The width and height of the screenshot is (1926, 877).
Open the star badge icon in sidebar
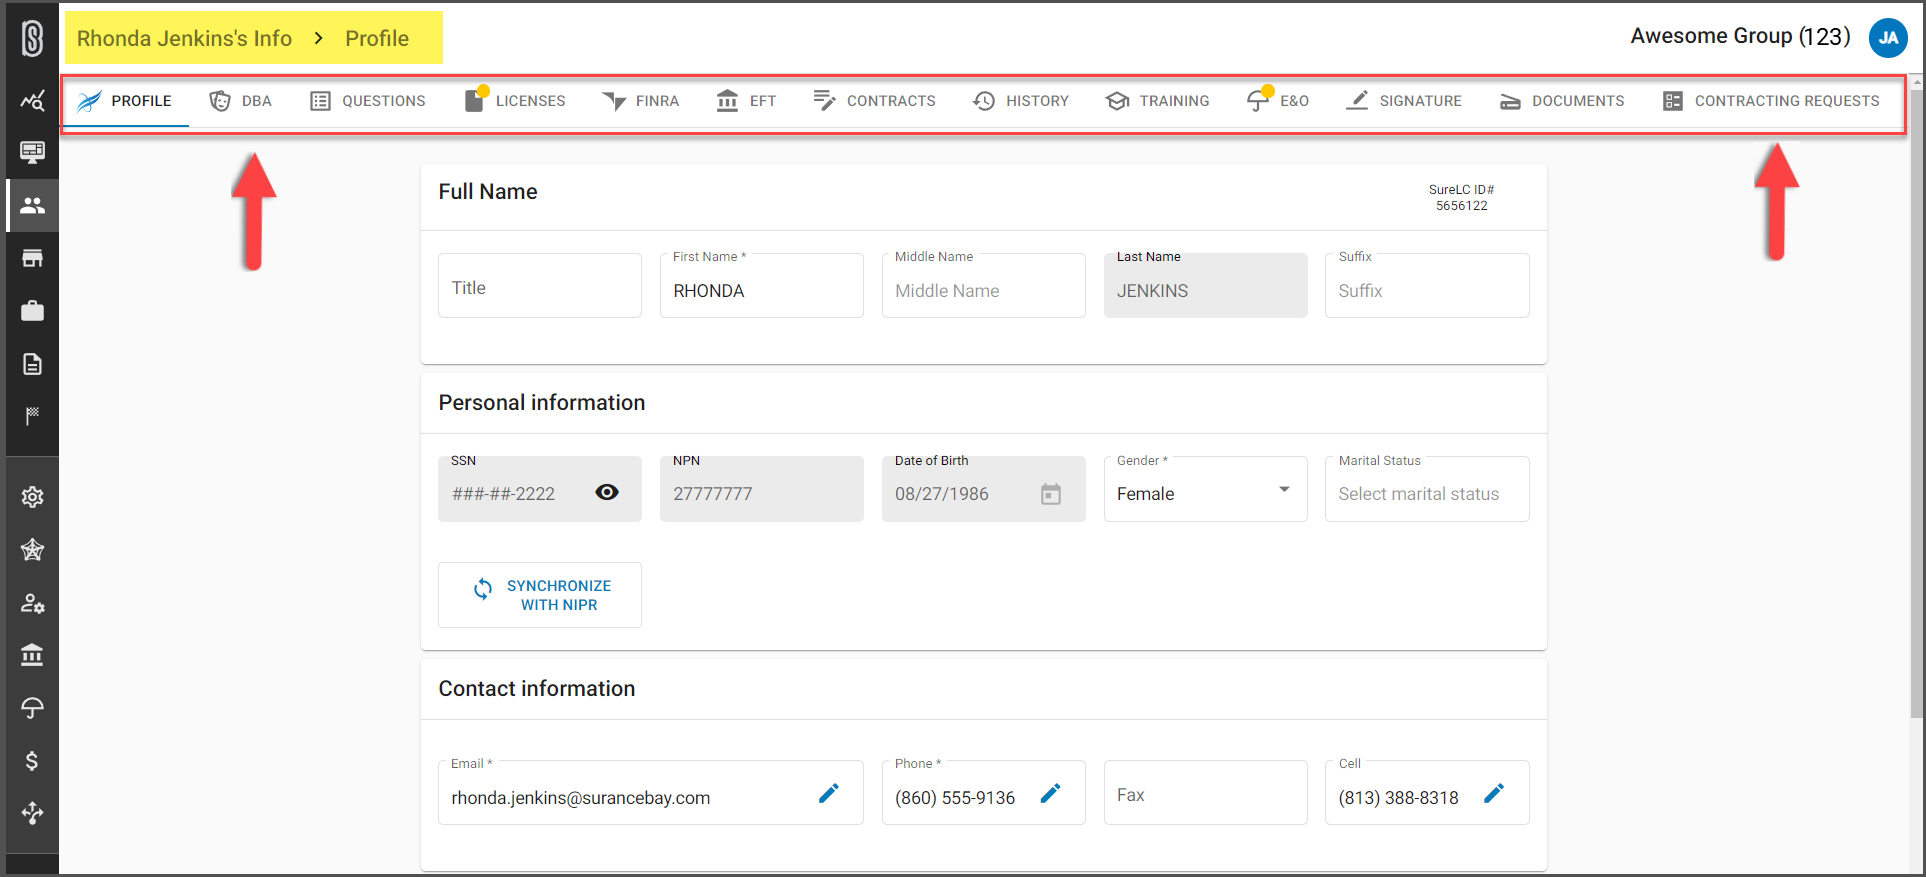click(x=32, y=549)
